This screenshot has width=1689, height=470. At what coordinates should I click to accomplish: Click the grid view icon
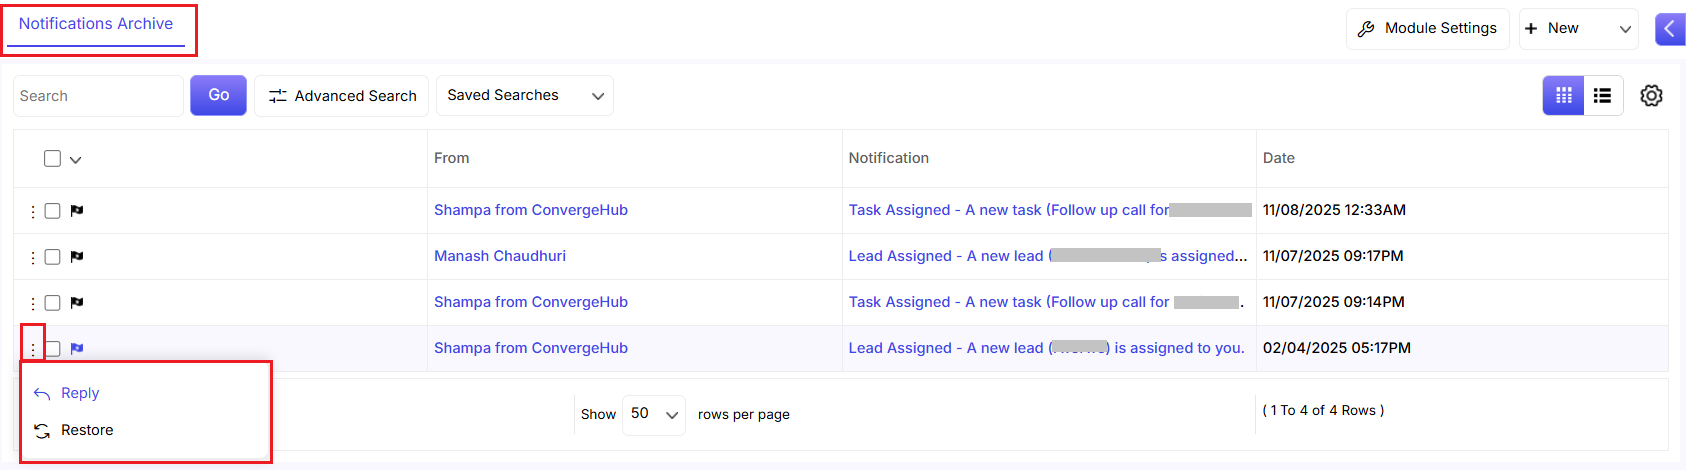[x=1563, y=96]
